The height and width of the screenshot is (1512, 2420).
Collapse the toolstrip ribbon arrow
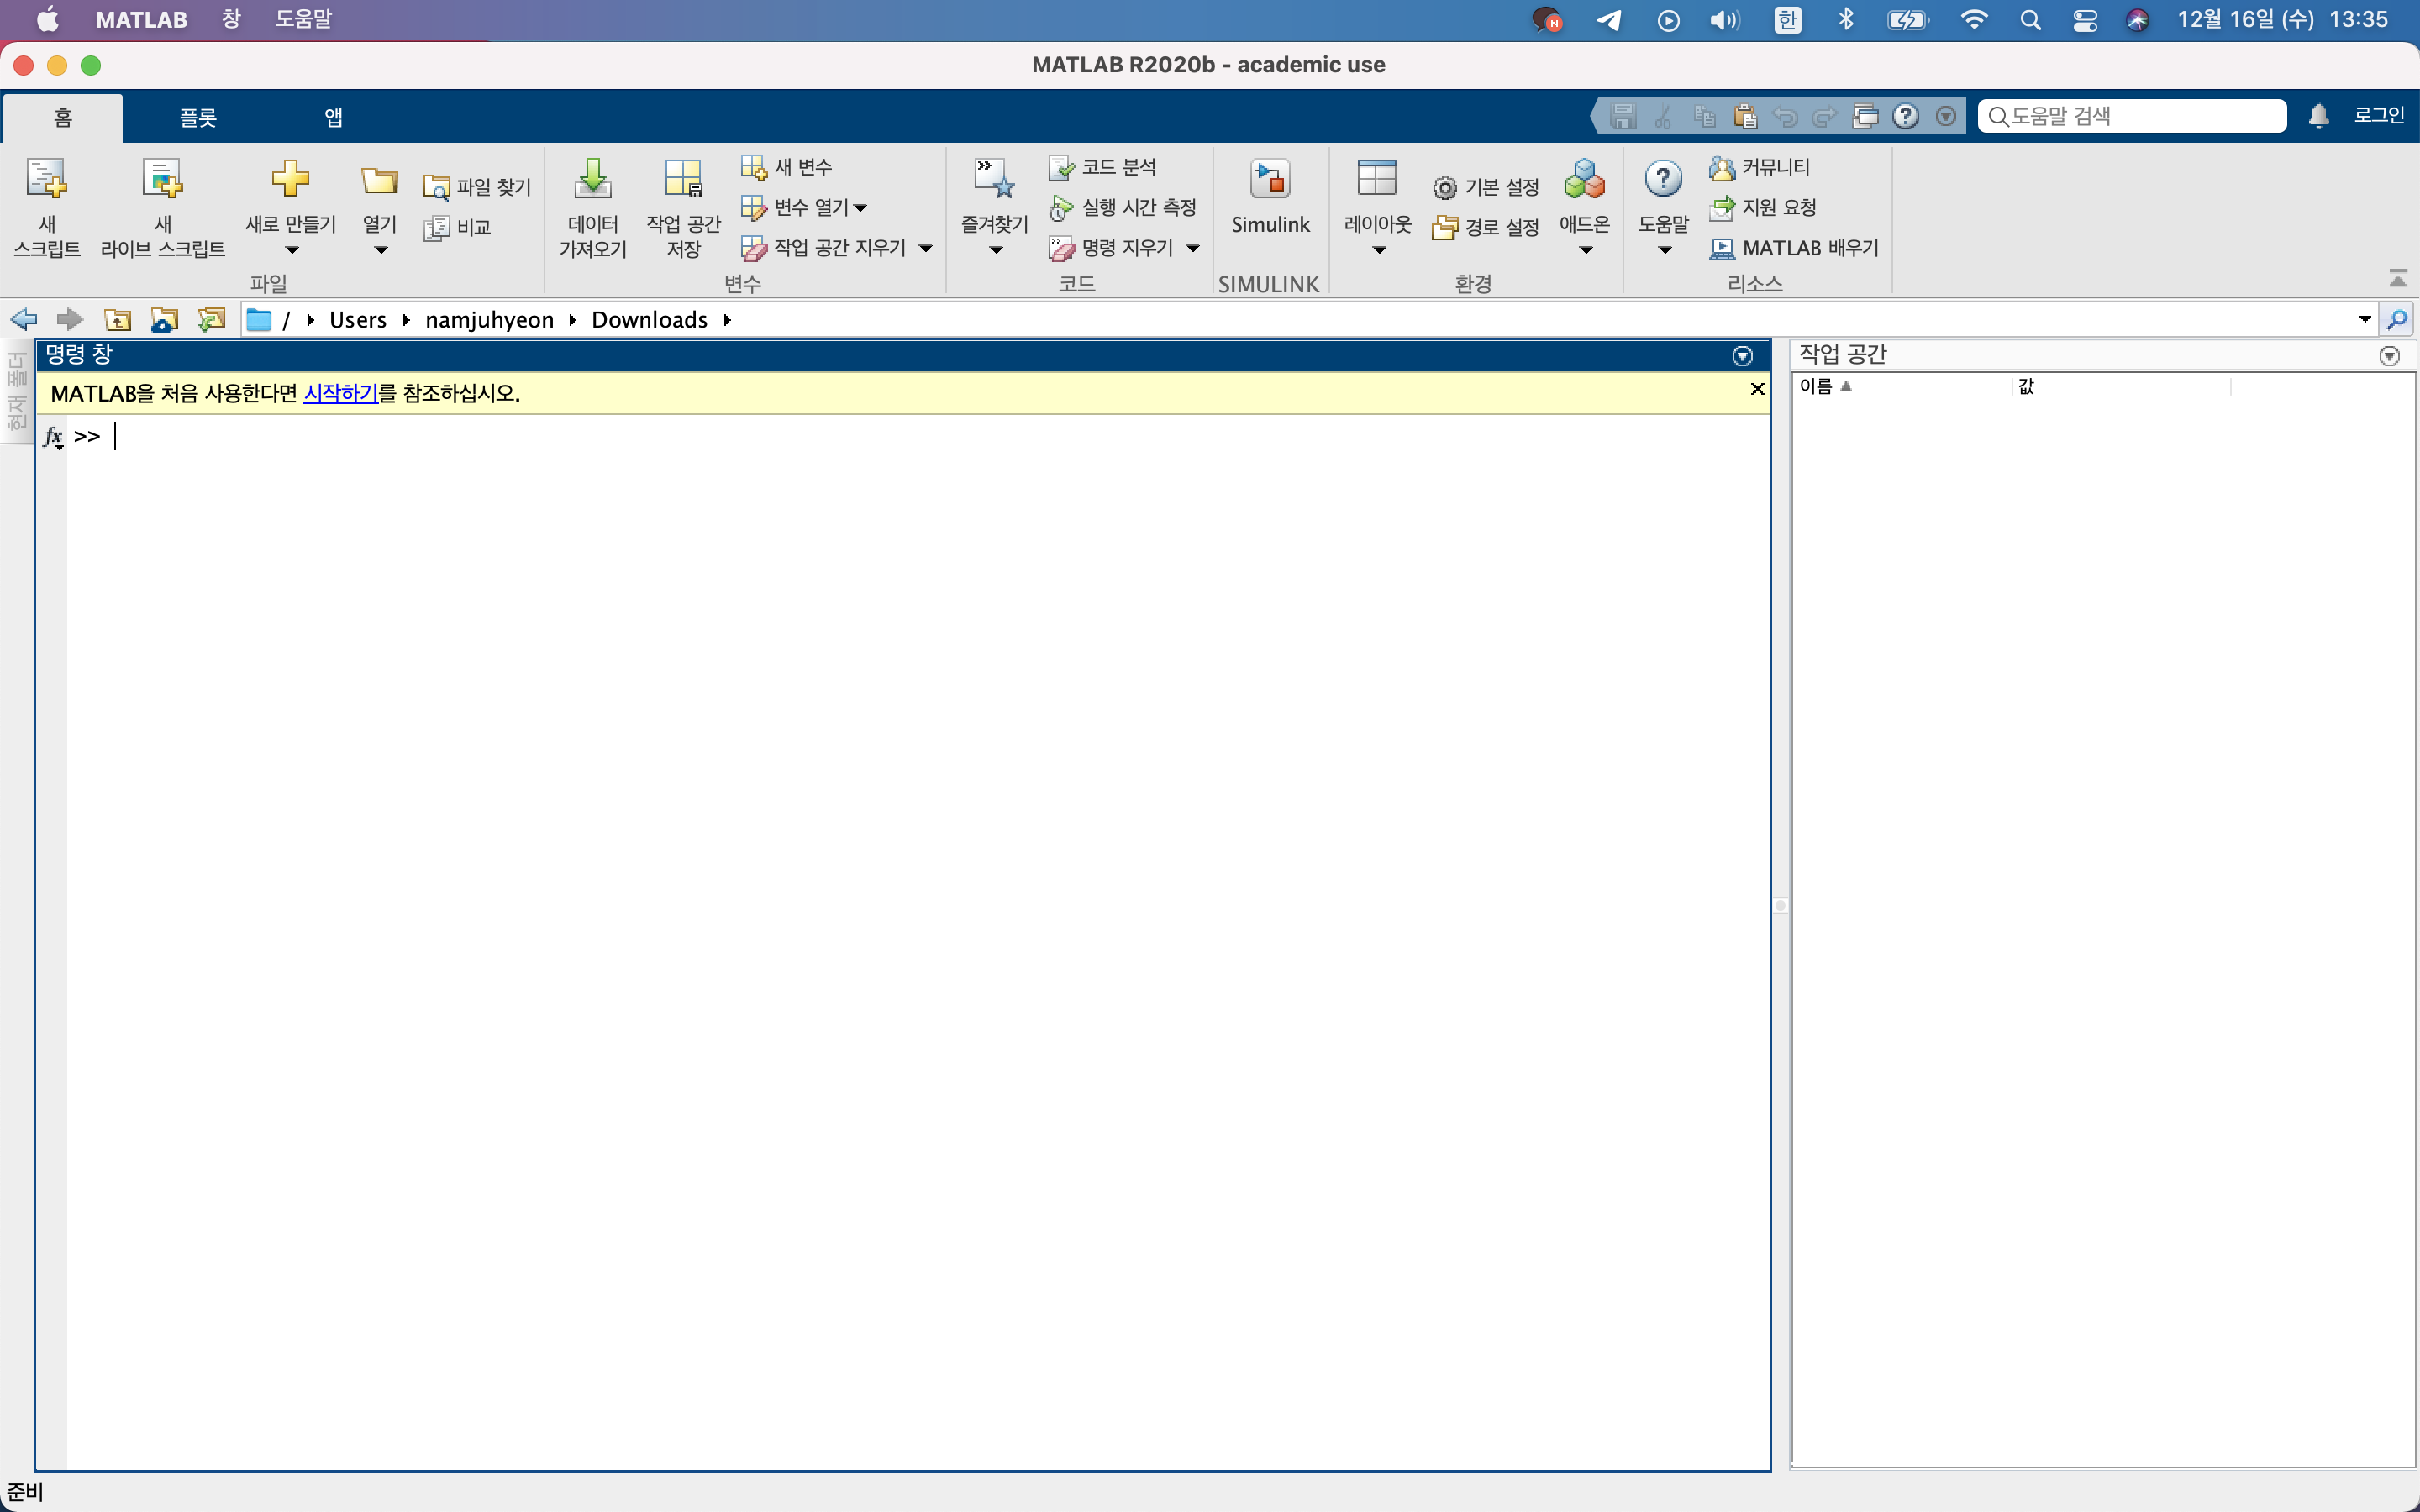[2397, 277]
